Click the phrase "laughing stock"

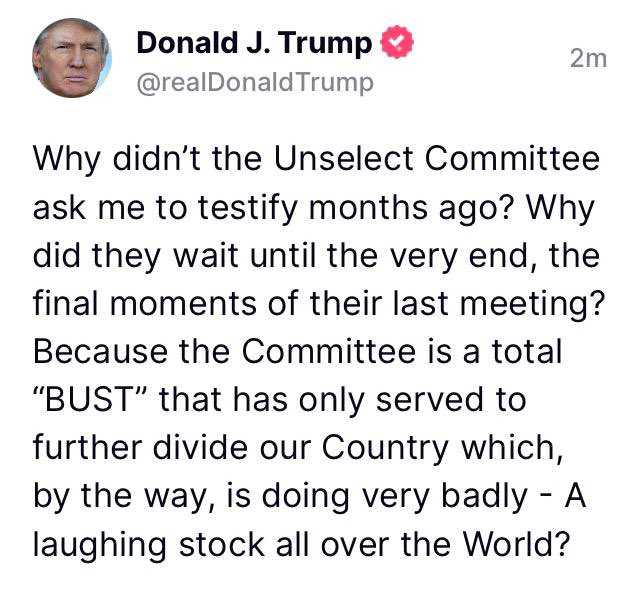click(148, 544)
